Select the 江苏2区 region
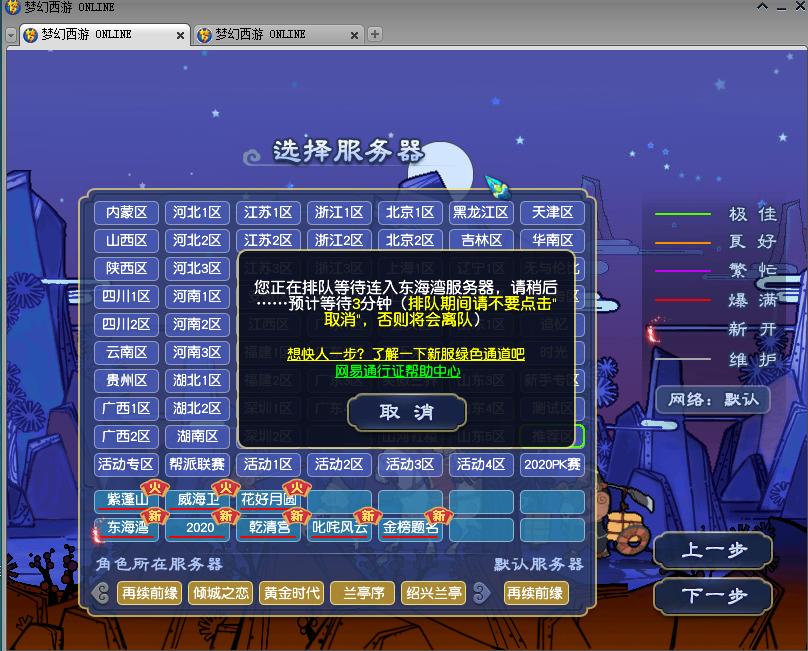This screenshot has width=808, height=651. point(268,240)
